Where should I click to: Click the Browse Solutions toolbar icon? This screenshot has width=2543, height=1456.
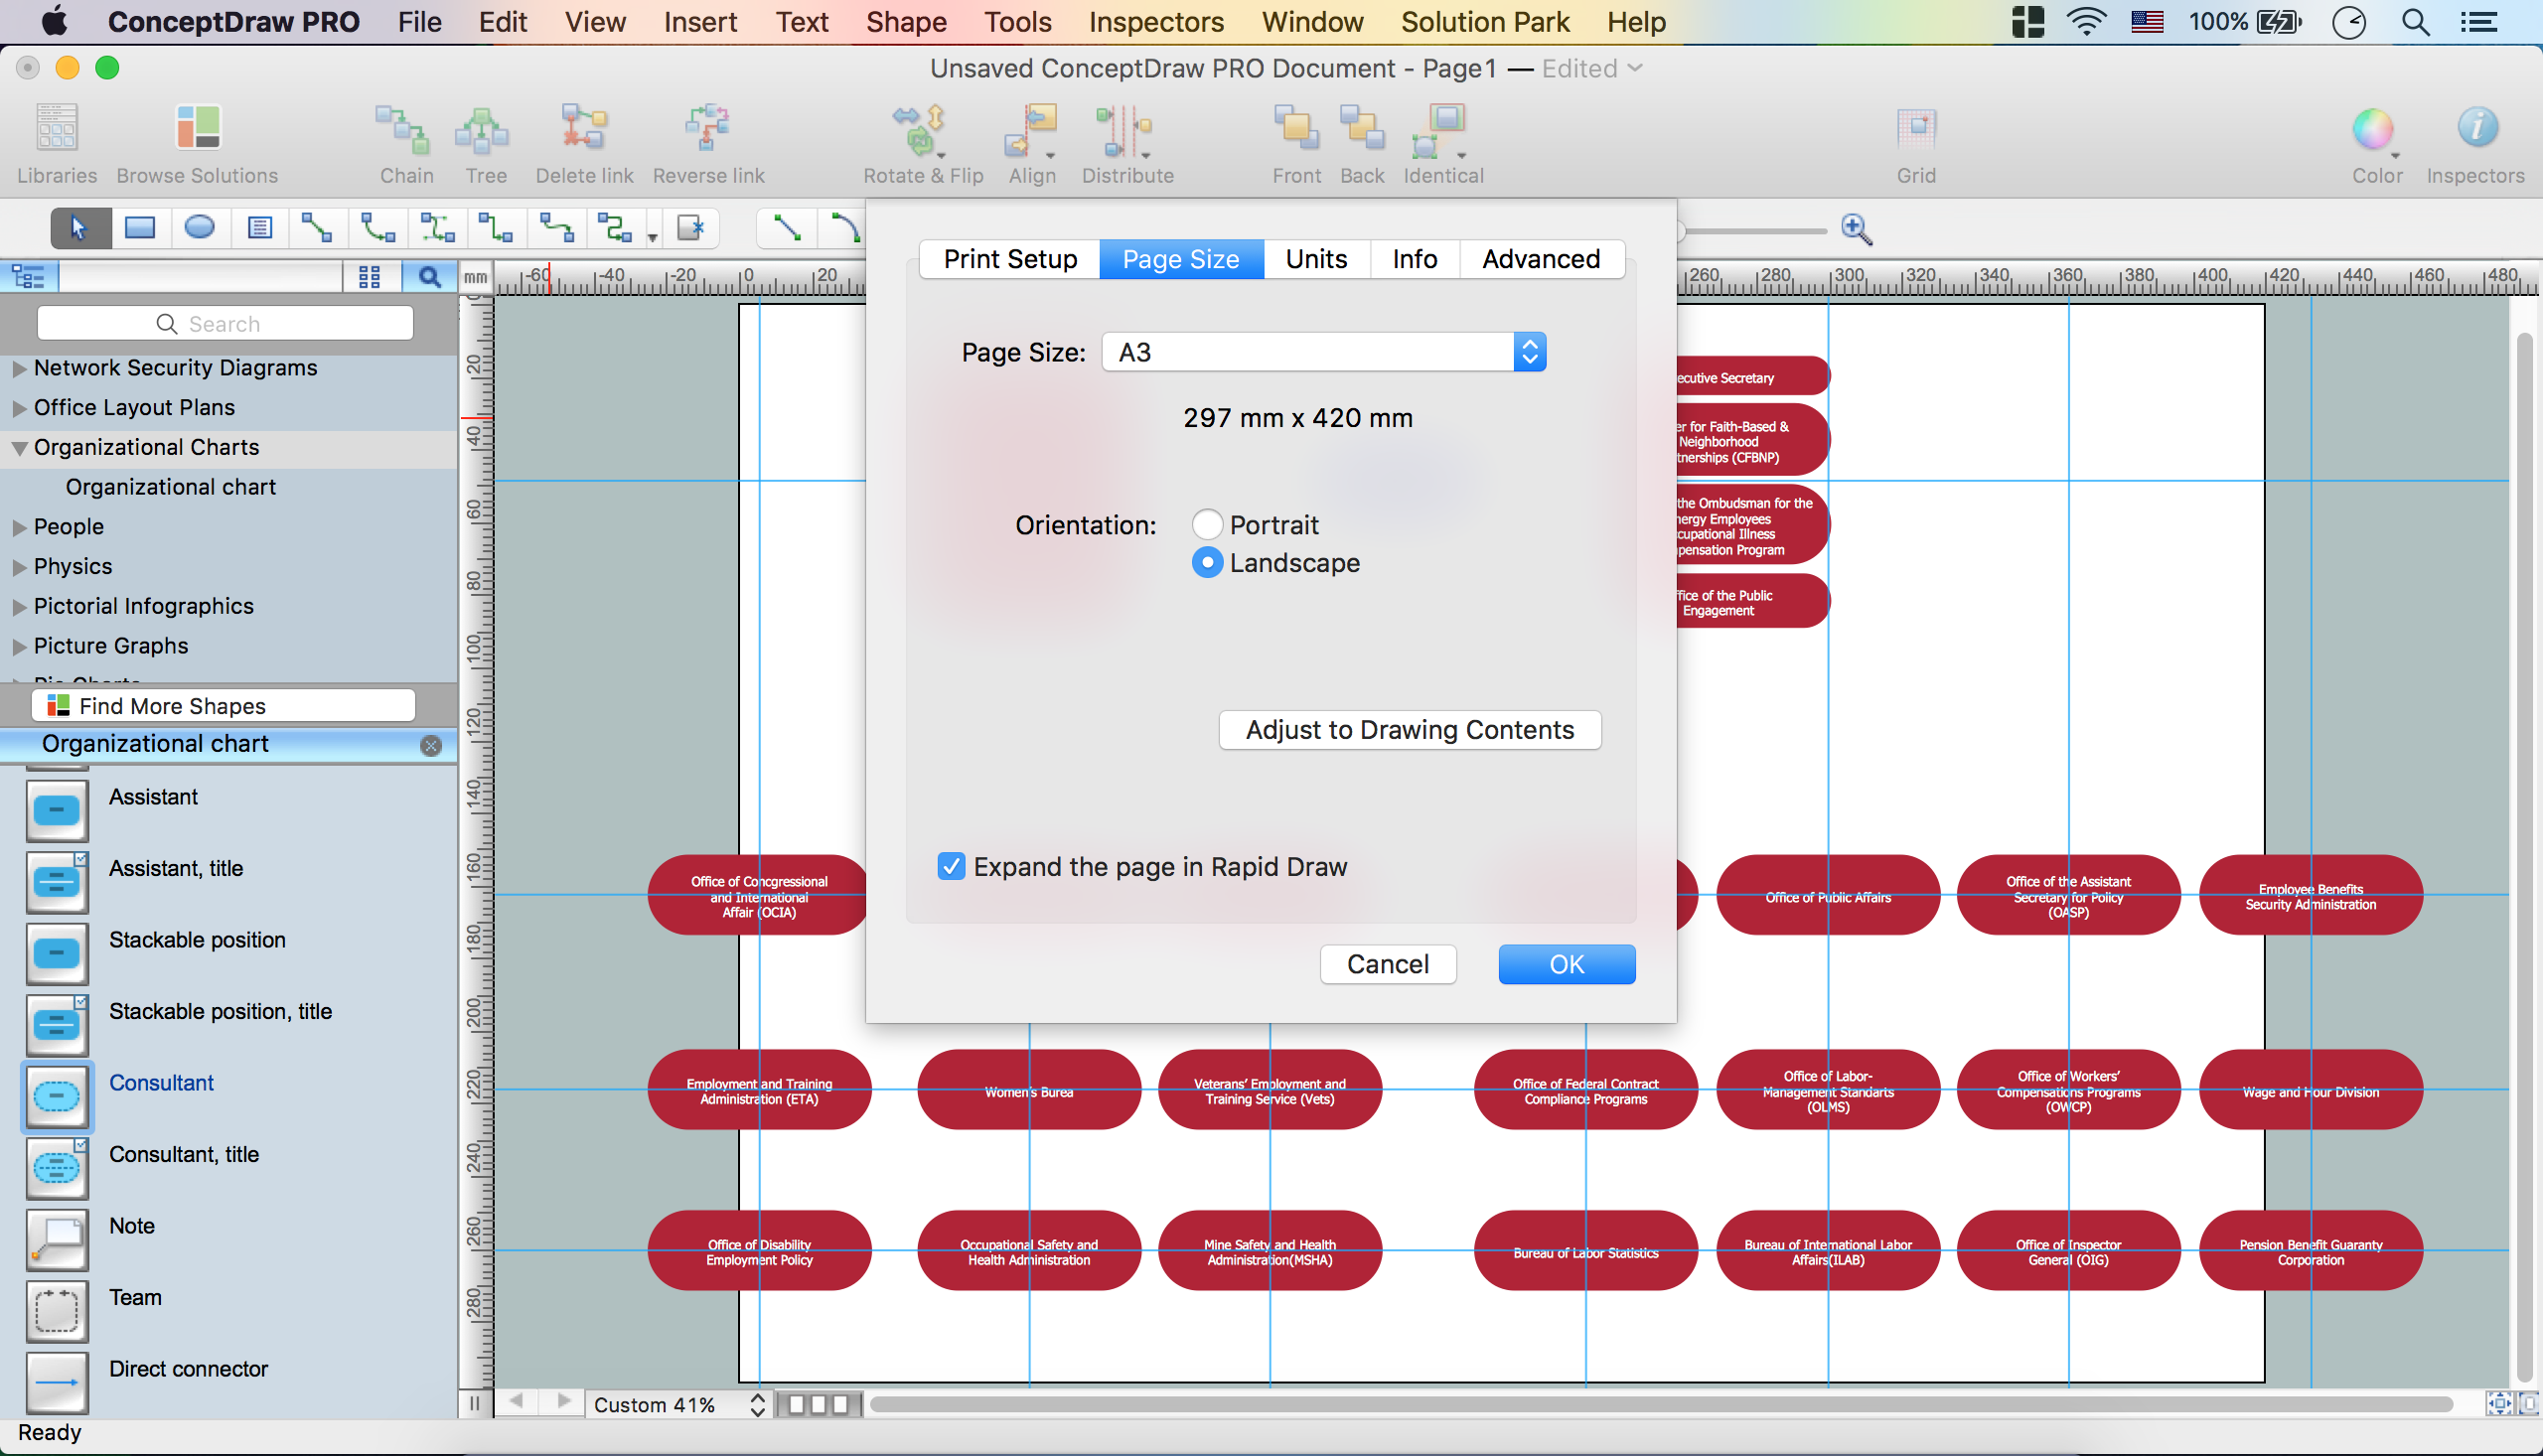click(197, 129)
